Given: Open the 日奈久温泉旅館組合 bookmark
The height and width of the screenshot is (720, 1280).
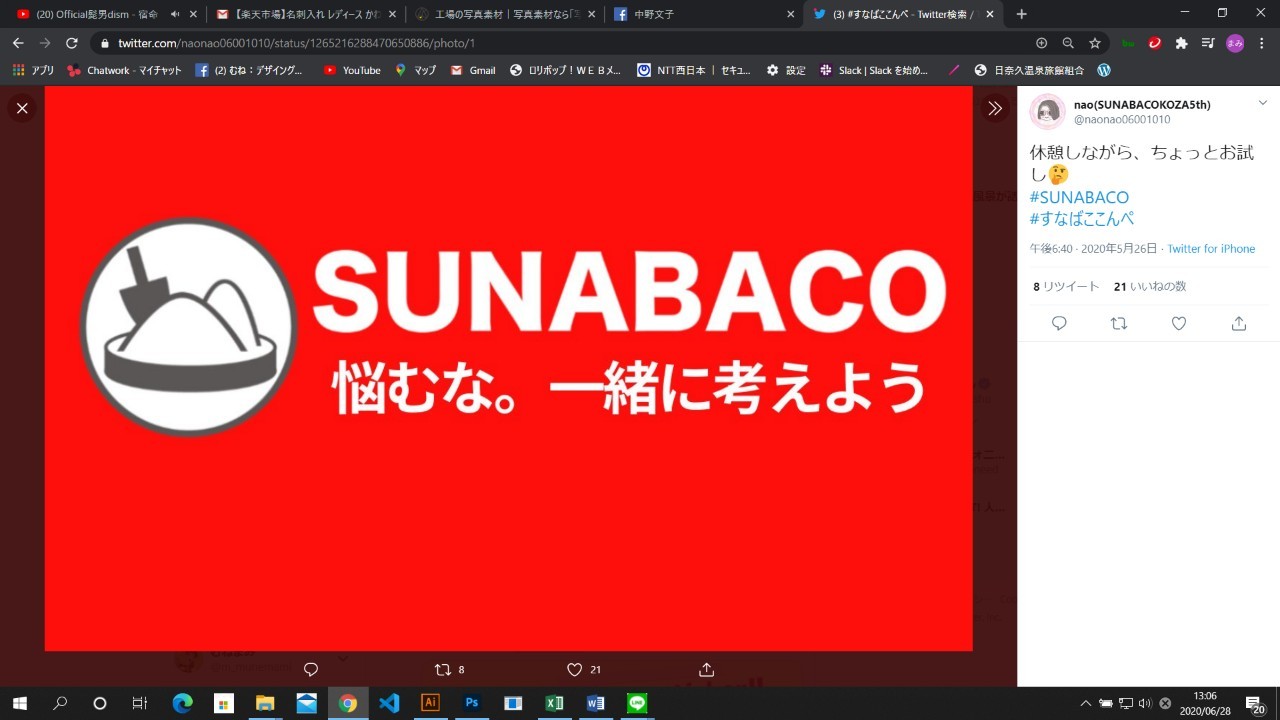Looking at the screenshot, I should (x=1029, y=70).
